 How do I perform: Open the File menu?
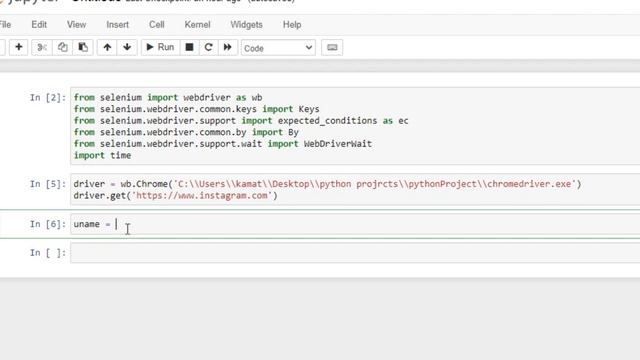pyautogui.click(x=6, y=24)
